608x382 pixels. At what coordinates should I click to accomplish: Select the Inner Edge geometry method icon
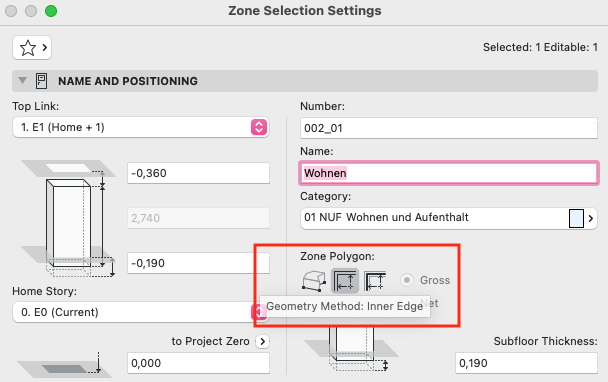point(345,281)
